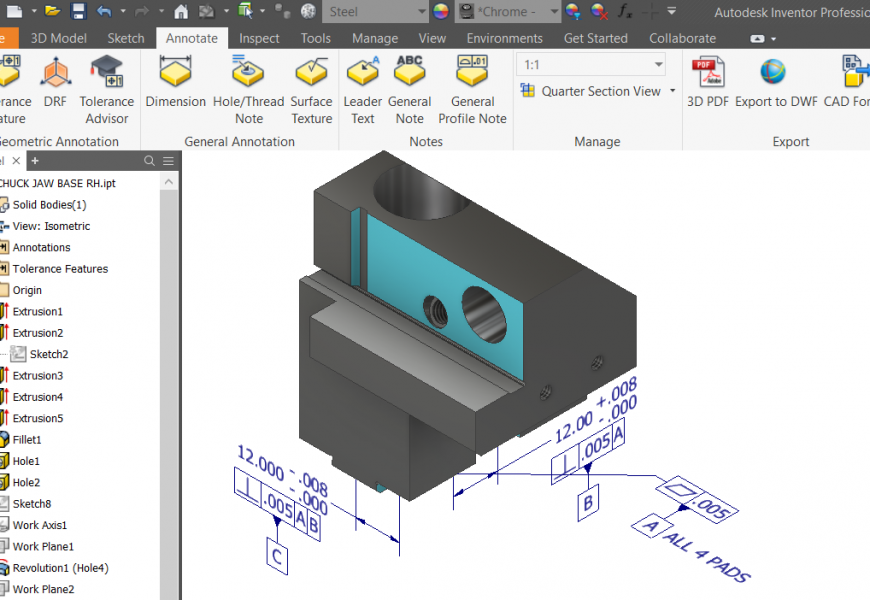
Task: Select Work Axis1 in the model tree
Action: 39,525
